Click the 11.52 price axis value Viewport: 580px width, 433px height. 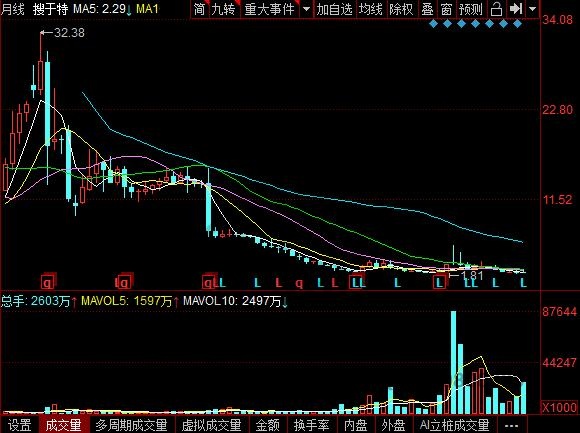557,200
